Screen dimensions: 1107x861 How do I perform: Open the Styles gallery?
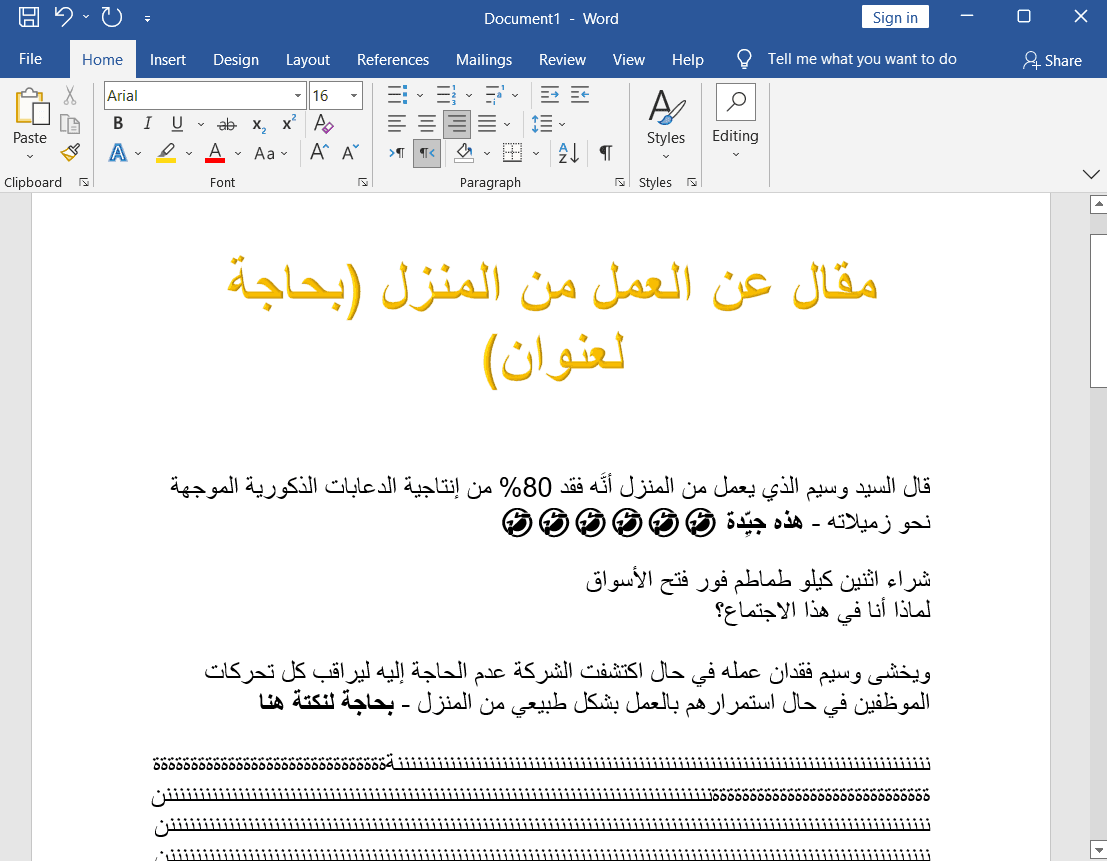click(x=666, y=124)
